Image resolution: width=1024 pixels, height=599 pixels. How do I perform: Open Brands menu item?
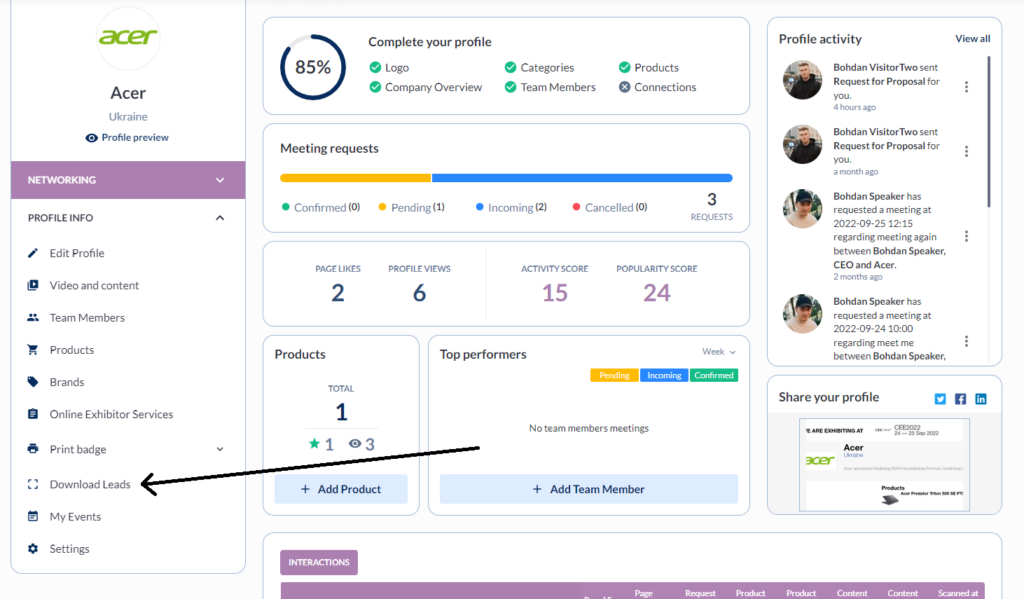tap(67, 382)
